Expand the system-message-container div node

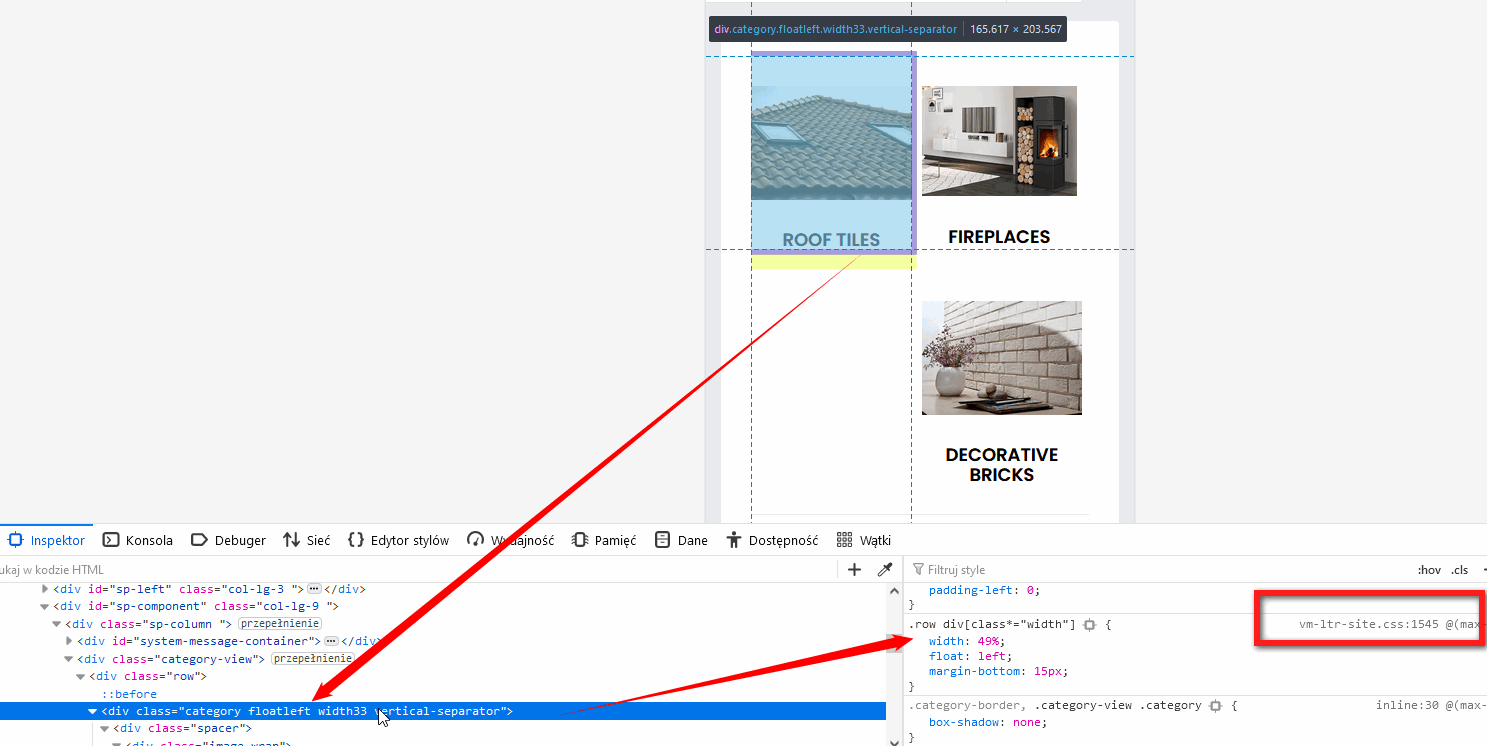tap(69, 641)
